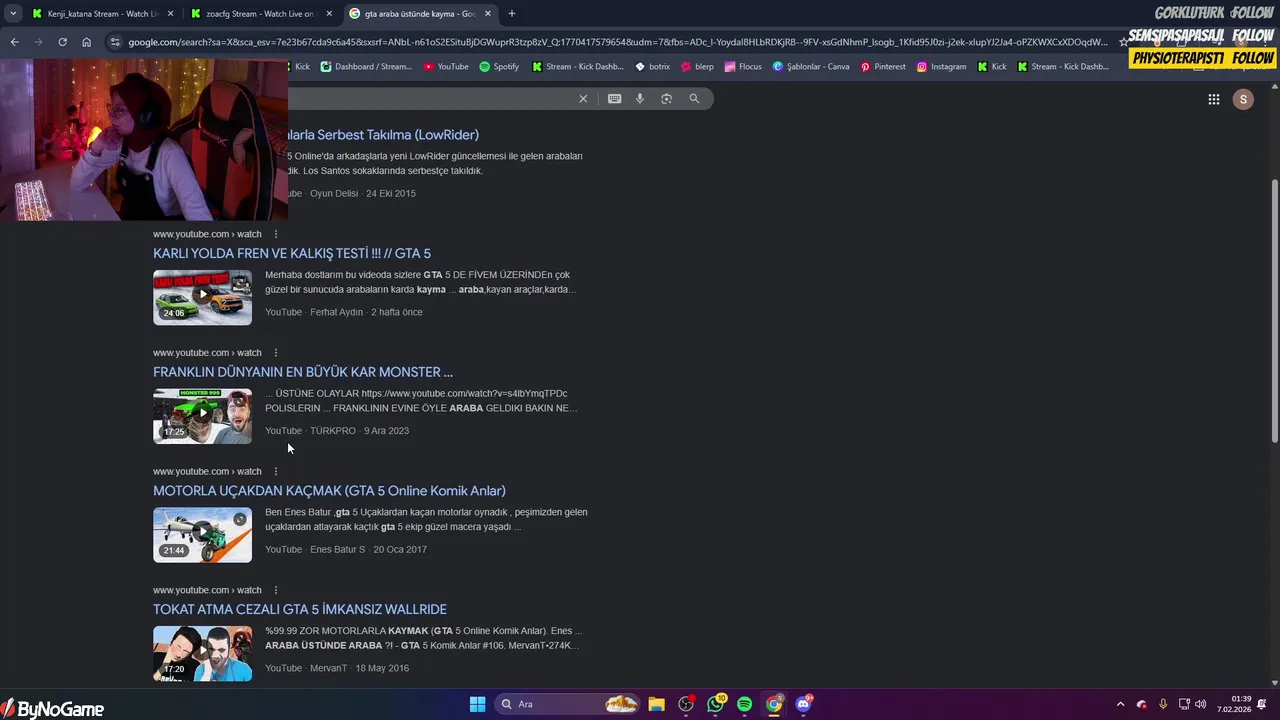Open Serbest Takılma (LowRider) result link

(383, 135)
